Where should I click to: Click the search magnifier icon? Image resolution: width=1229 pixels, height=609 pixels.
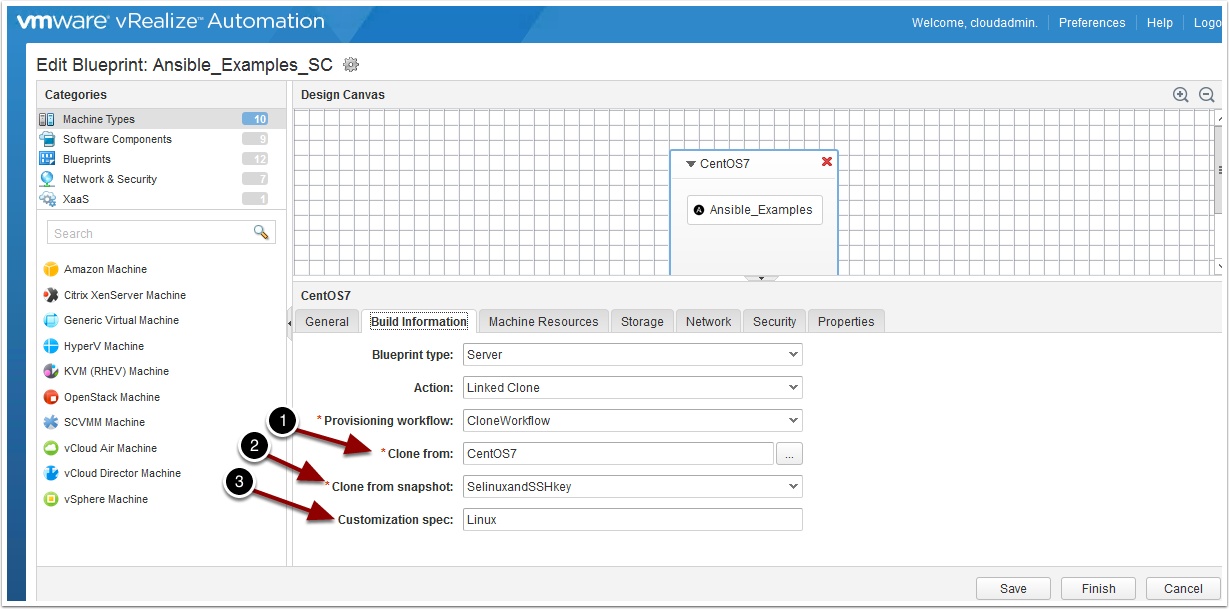tap(261, 232)
